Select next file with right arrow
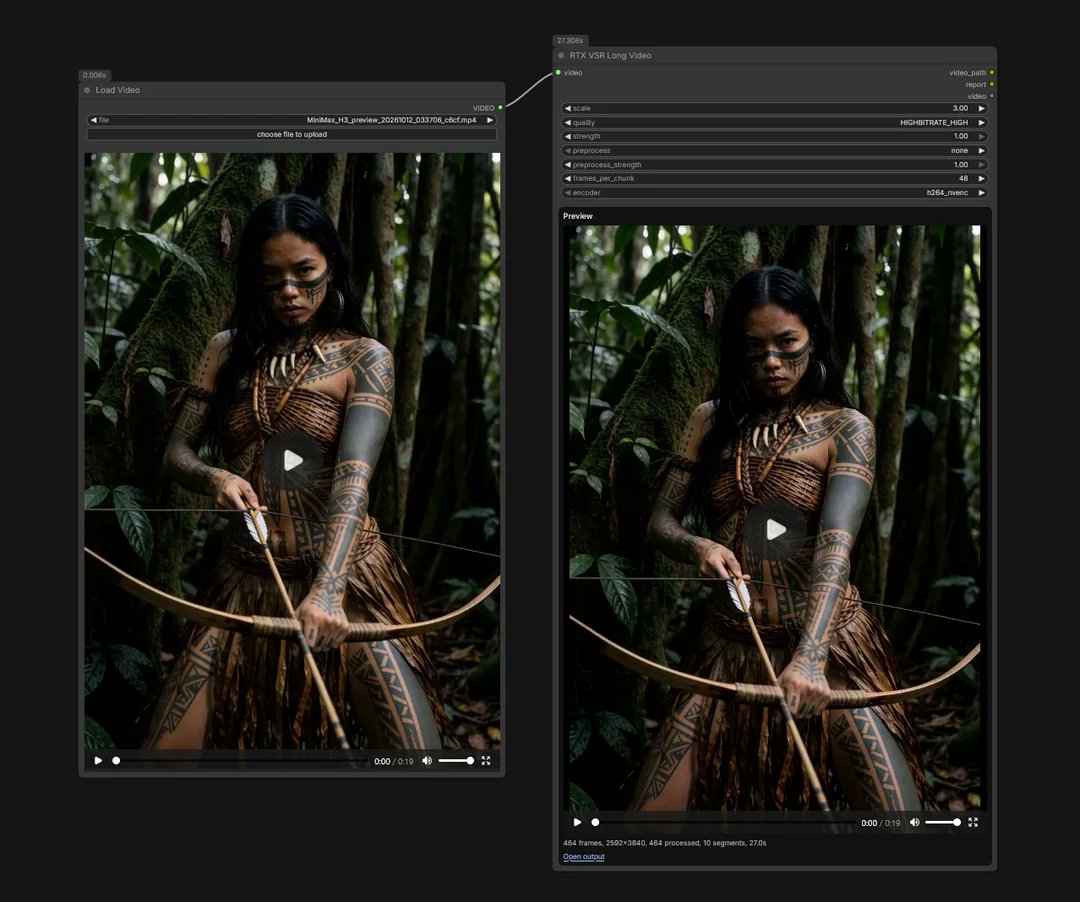The height and width of the screenshot is (902, 1080). coord(490,120)
